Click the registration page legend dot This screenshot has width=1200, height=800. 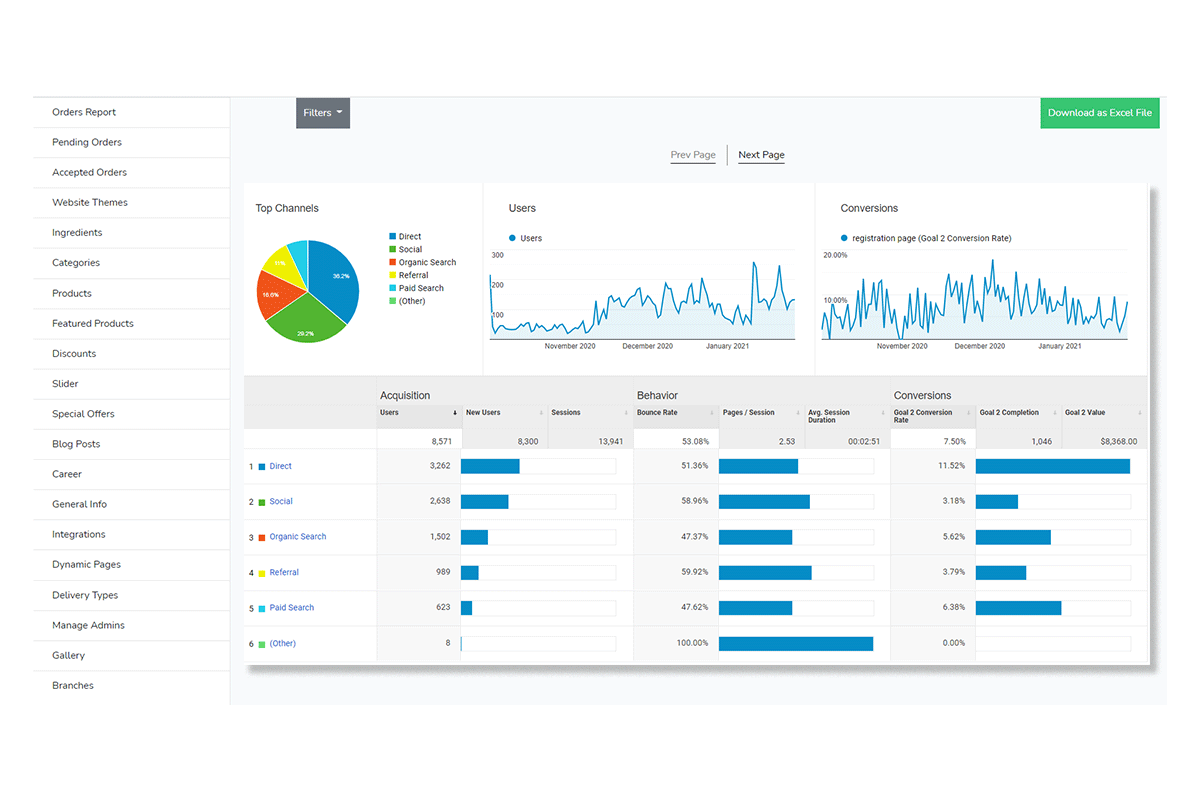(x=844, y=238)
